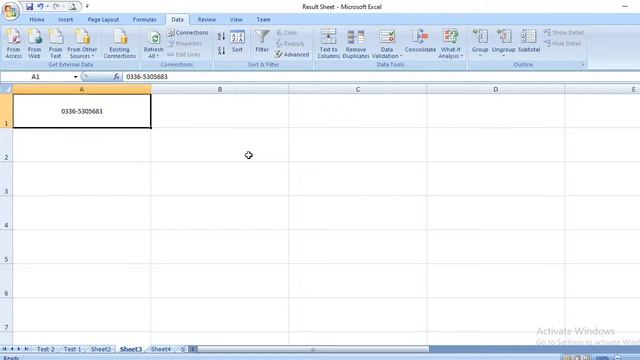Open print preview from quick access toolbar
Screen dimensions: 640x360
click(72, 7)
